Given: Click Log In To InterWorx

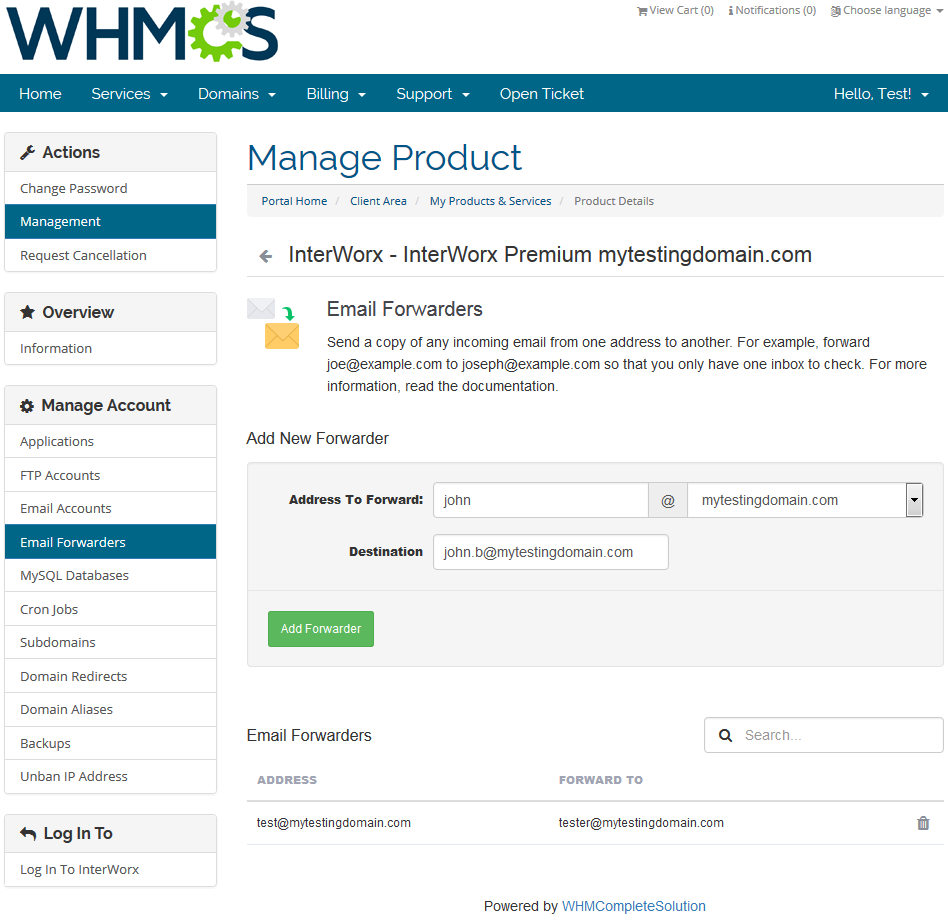Looking at the screenshot, I should point(110,870).
